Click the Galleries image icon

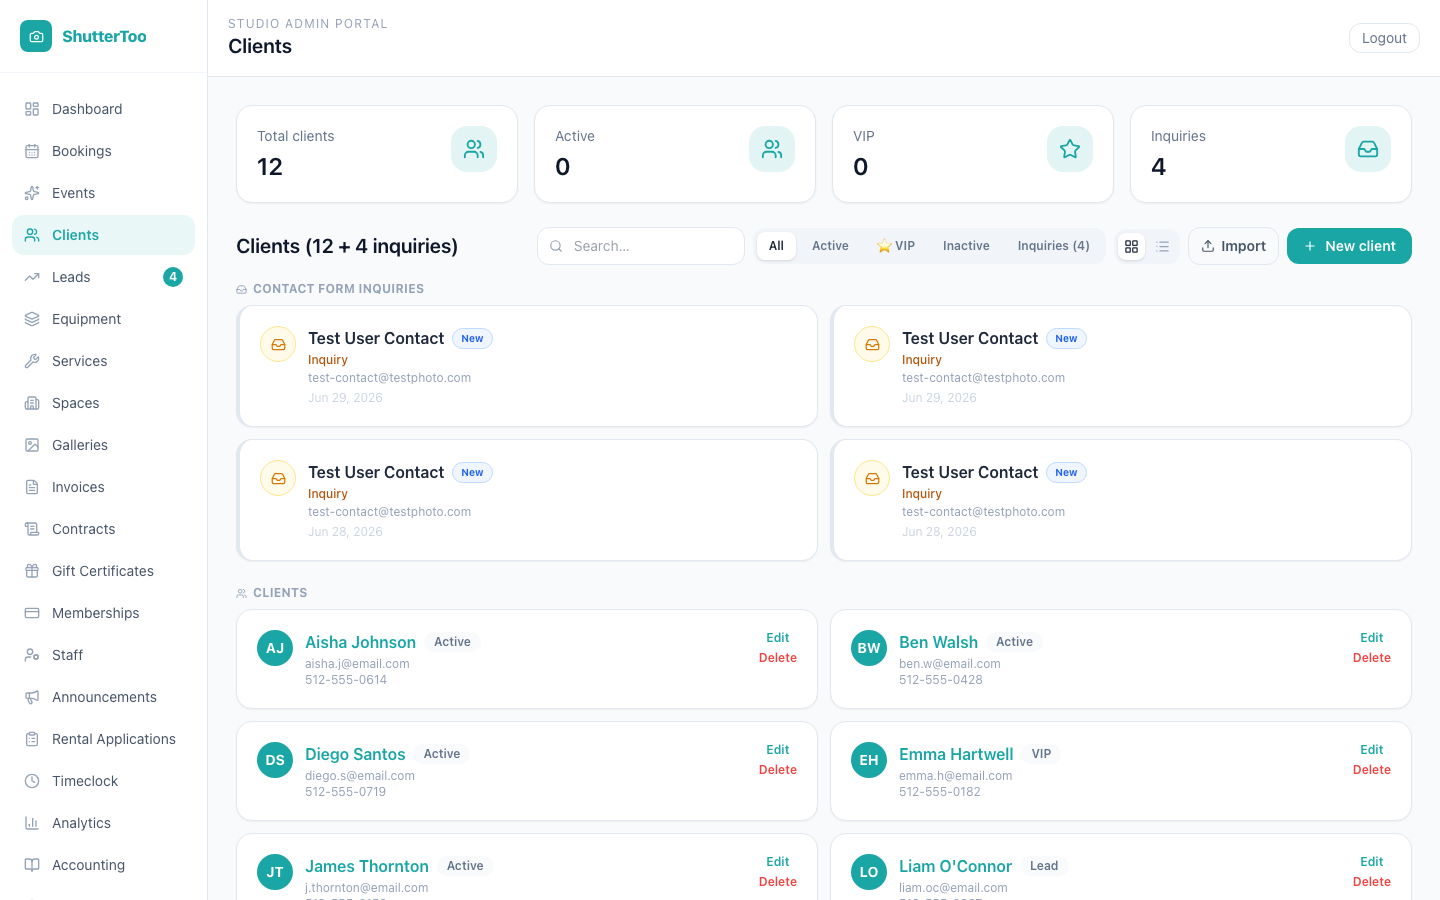click(32, 445)
